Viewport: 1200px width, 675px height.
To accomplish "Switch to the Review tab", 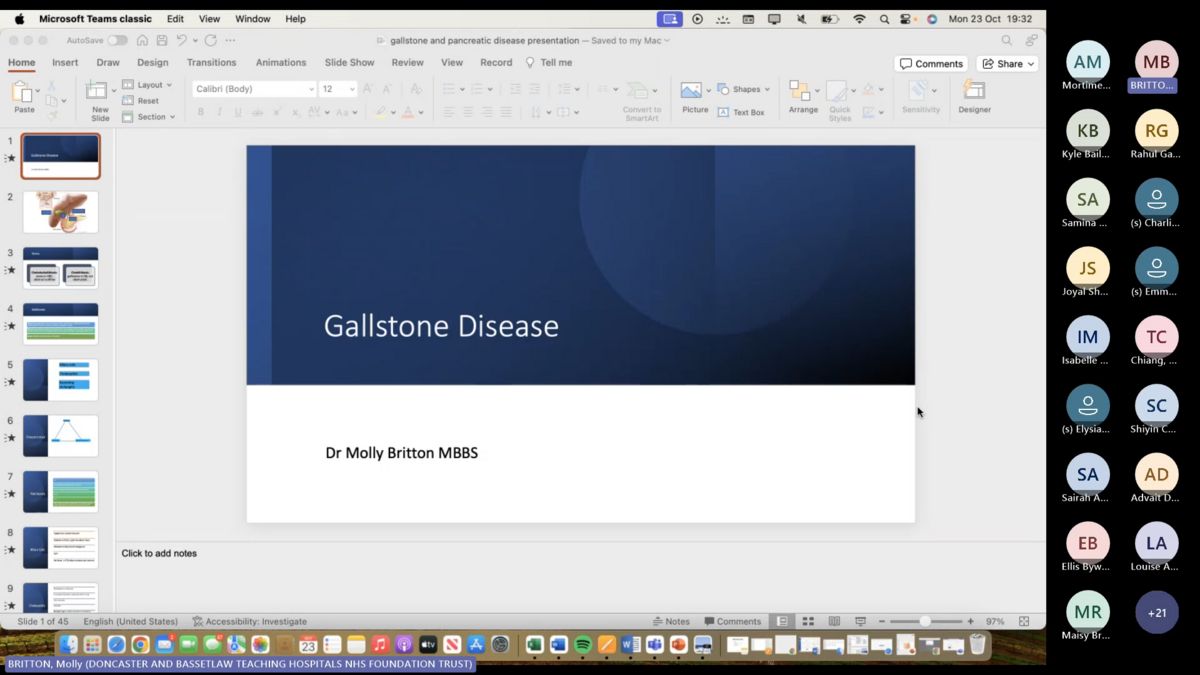I will [x=408, y=62].
